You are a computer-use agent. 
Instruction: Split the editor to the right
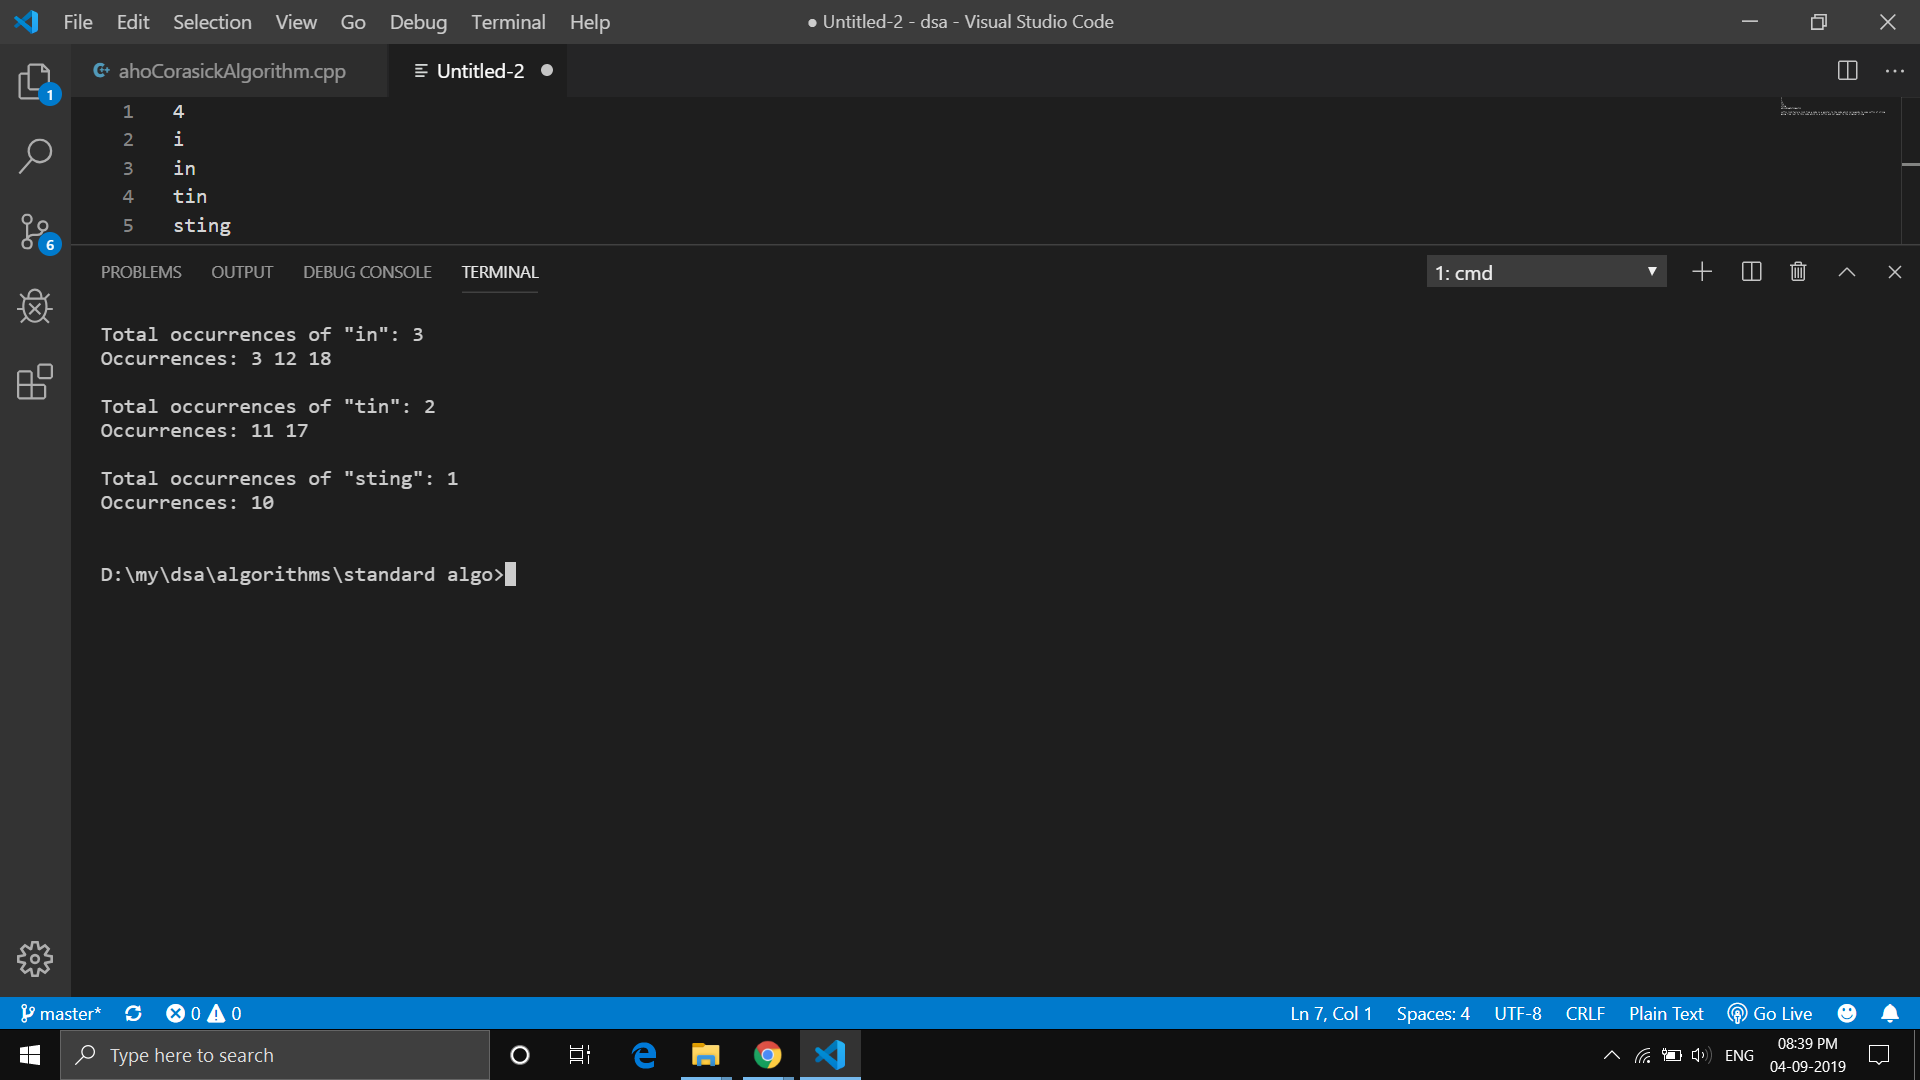tap(1847, 70)
